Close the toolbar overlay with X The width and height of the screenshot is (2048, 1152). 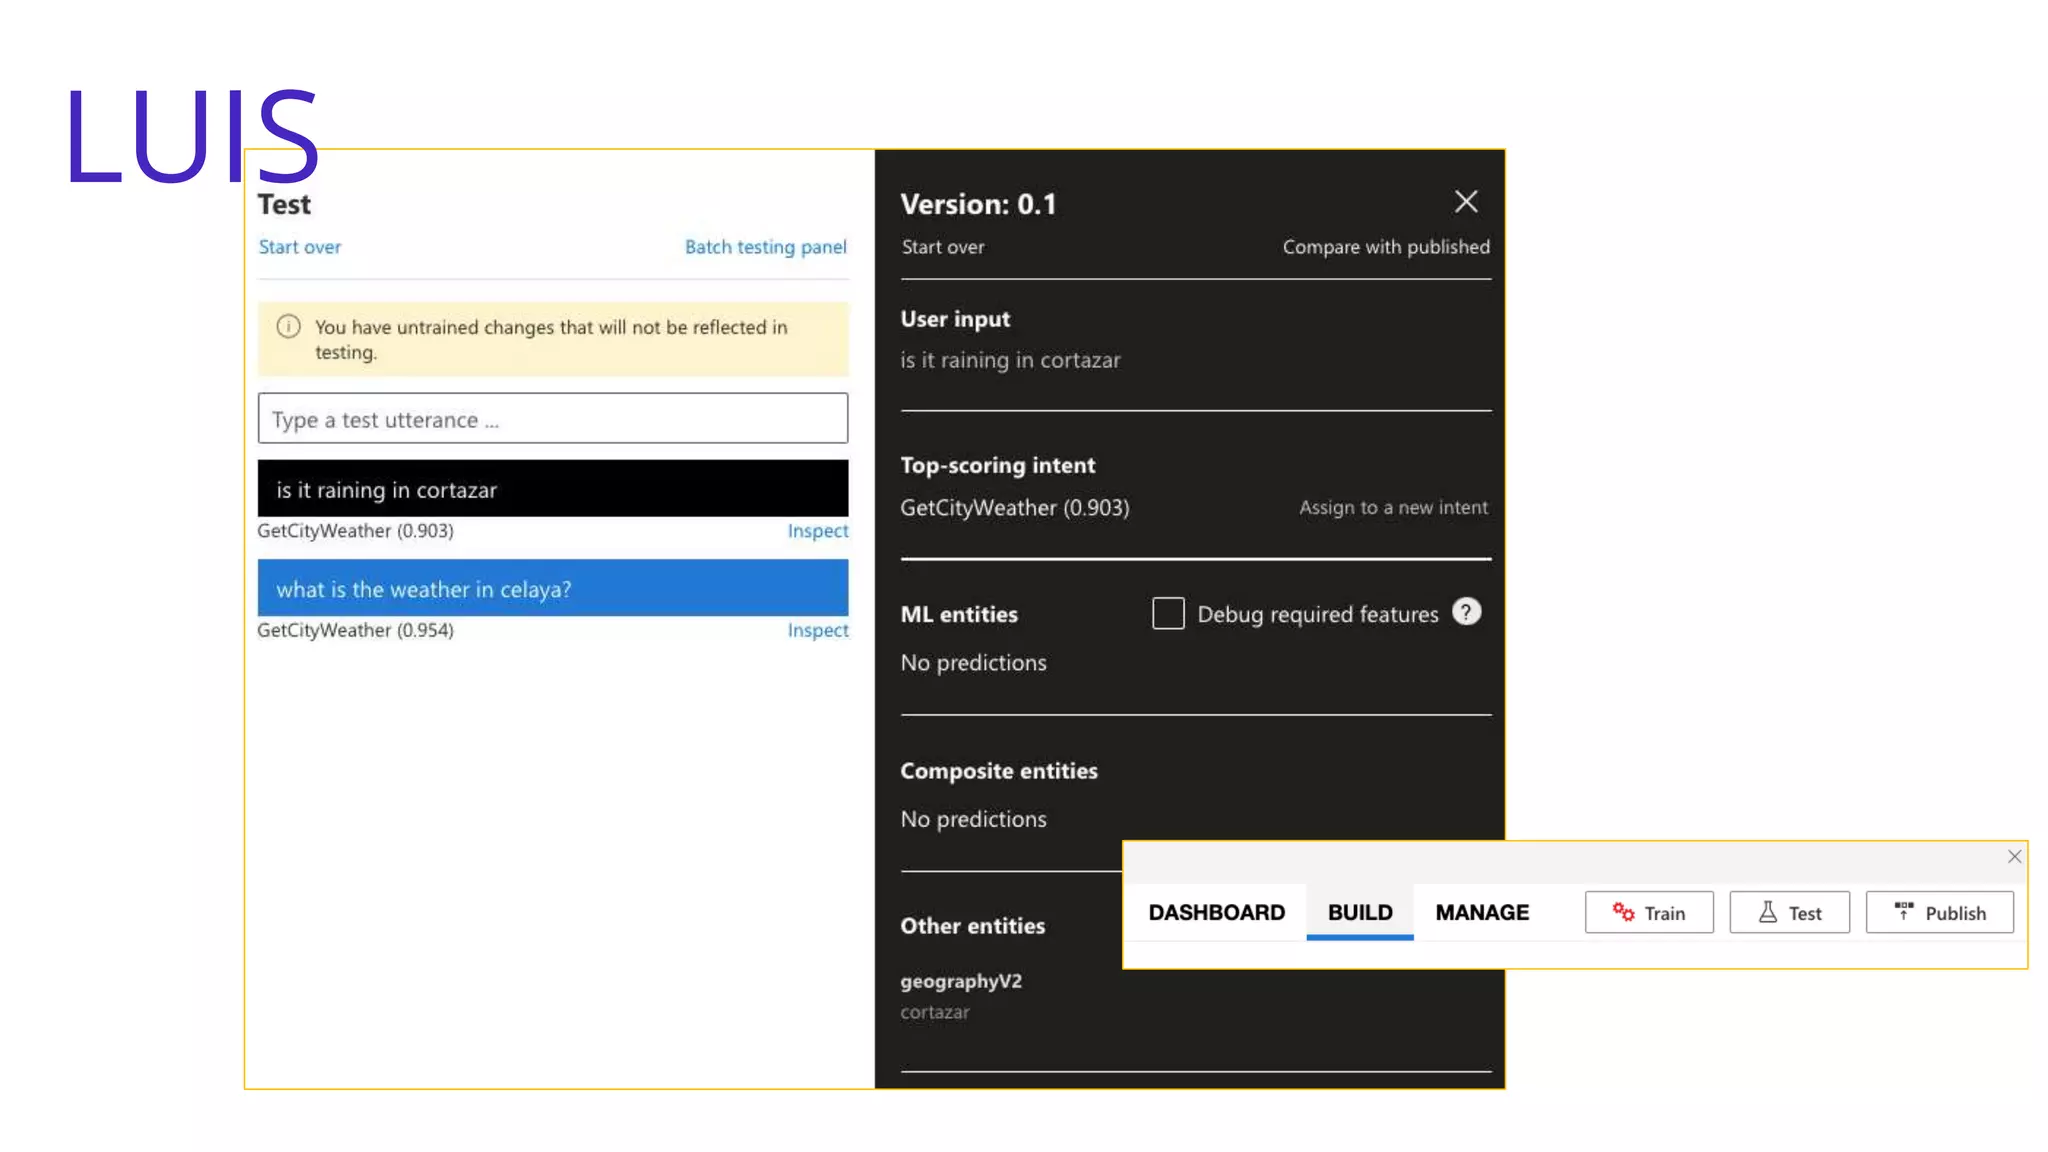[x=2014, y=857]
